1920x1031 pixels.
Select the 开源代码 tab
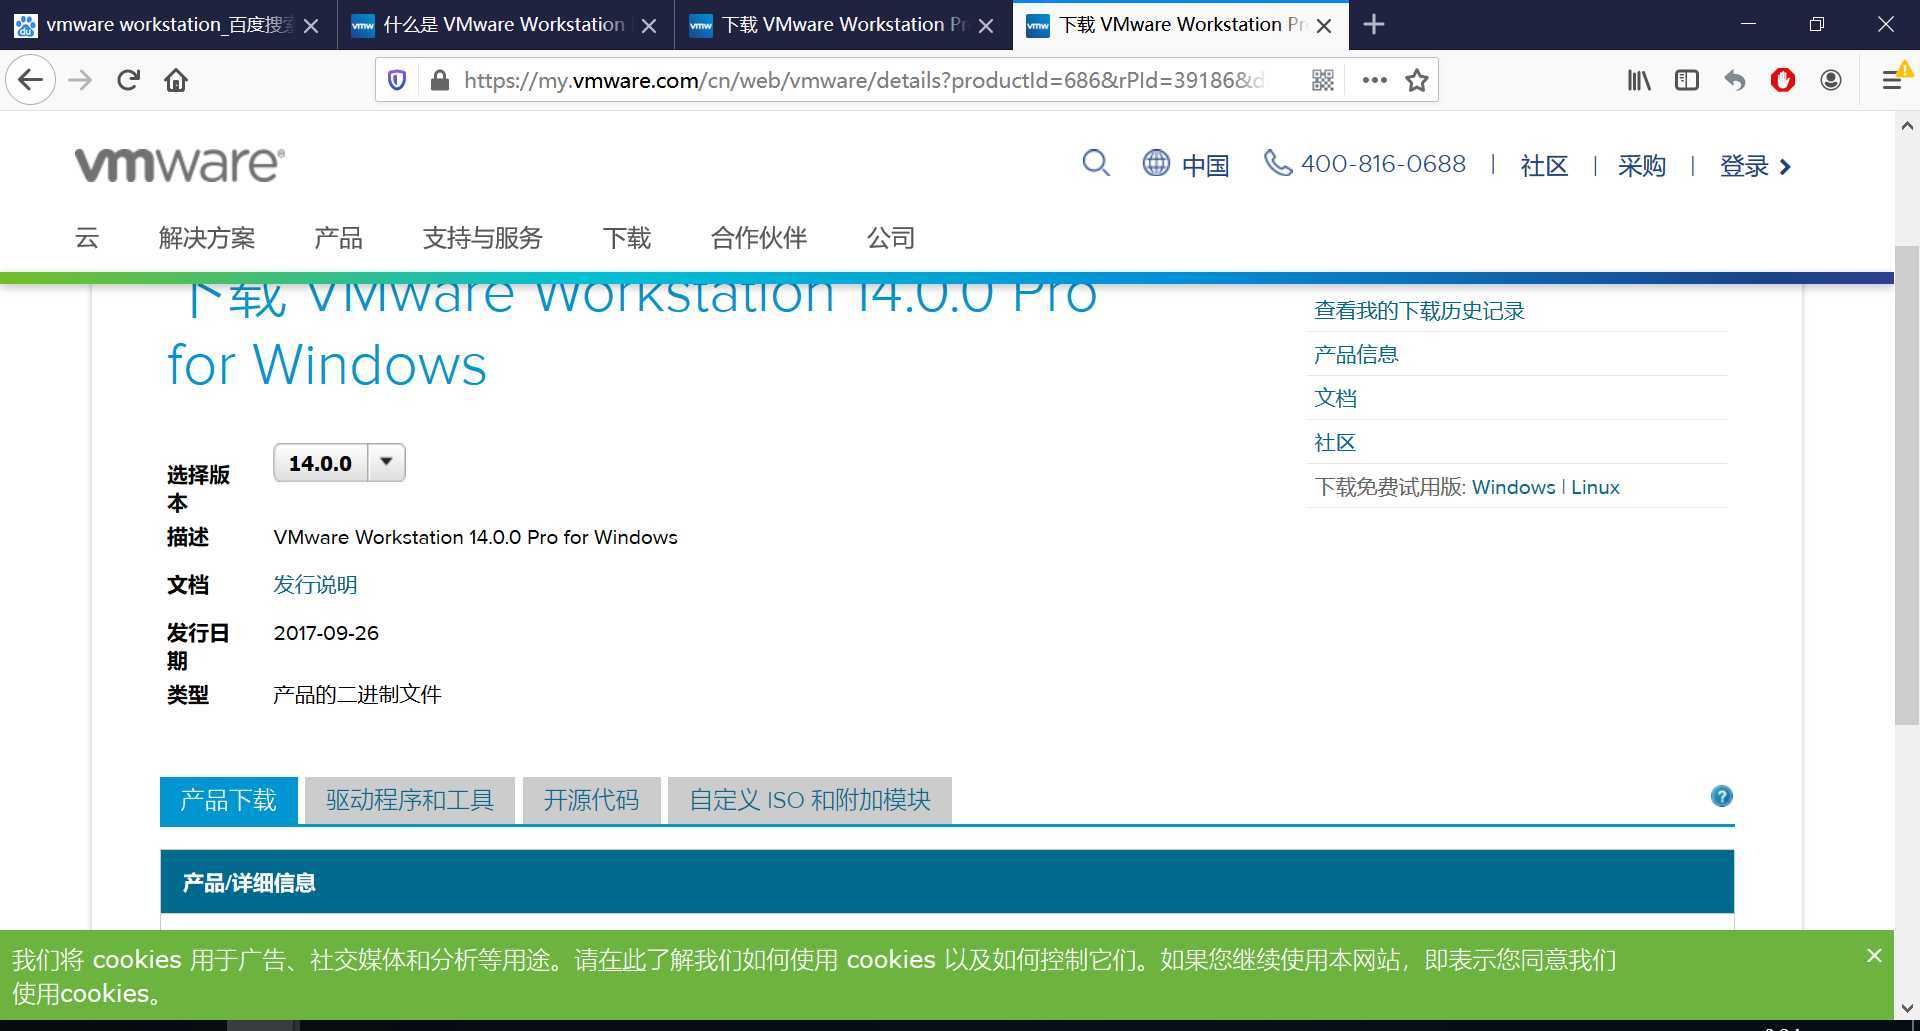[591, 800]
